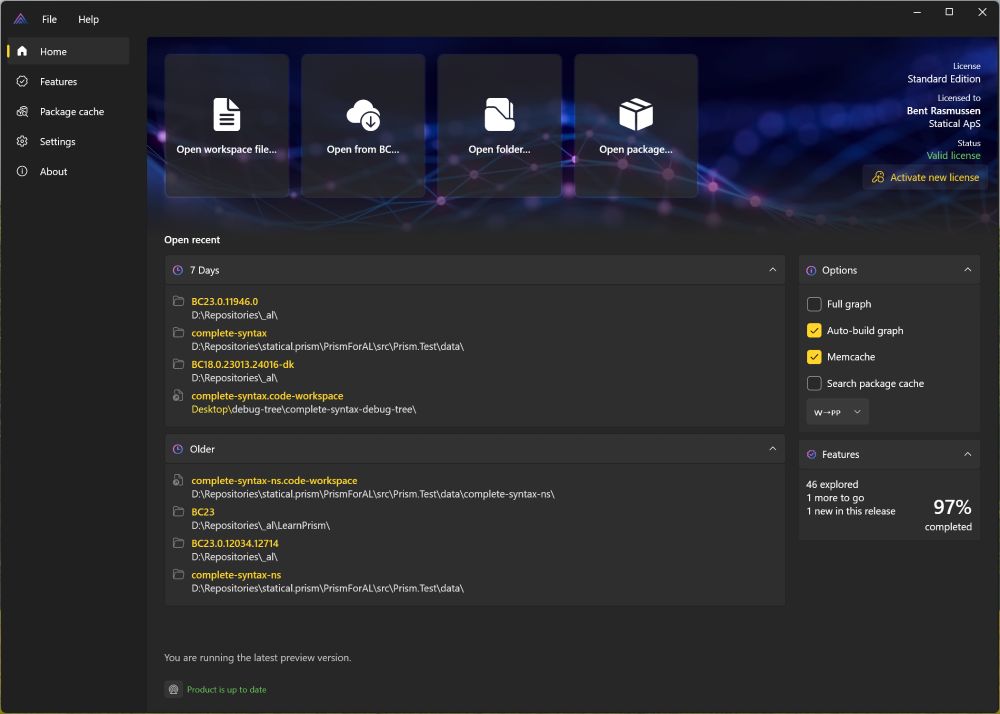Screen dimensions: 1000x714
Task: Click the folder icon beside BC23
Action: (x=179, y=511)
